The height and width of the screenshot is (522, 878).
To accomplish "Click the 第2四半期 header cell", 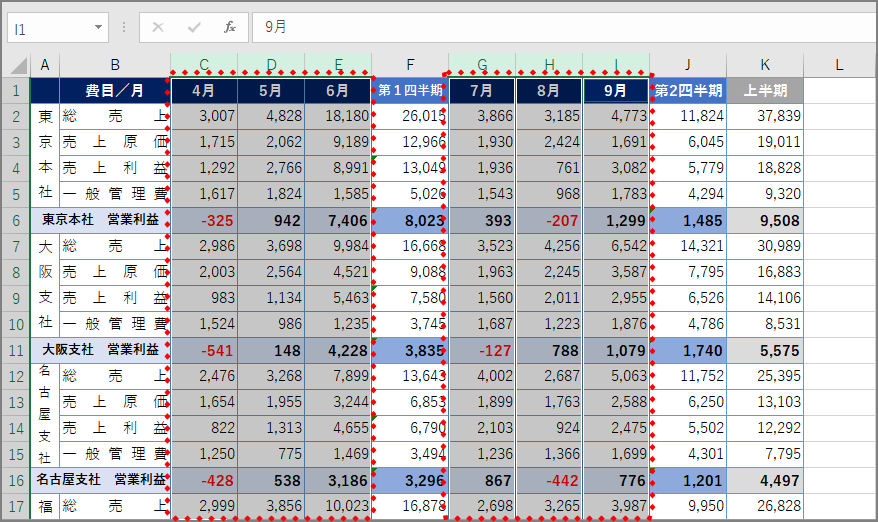I will [688, 91].
